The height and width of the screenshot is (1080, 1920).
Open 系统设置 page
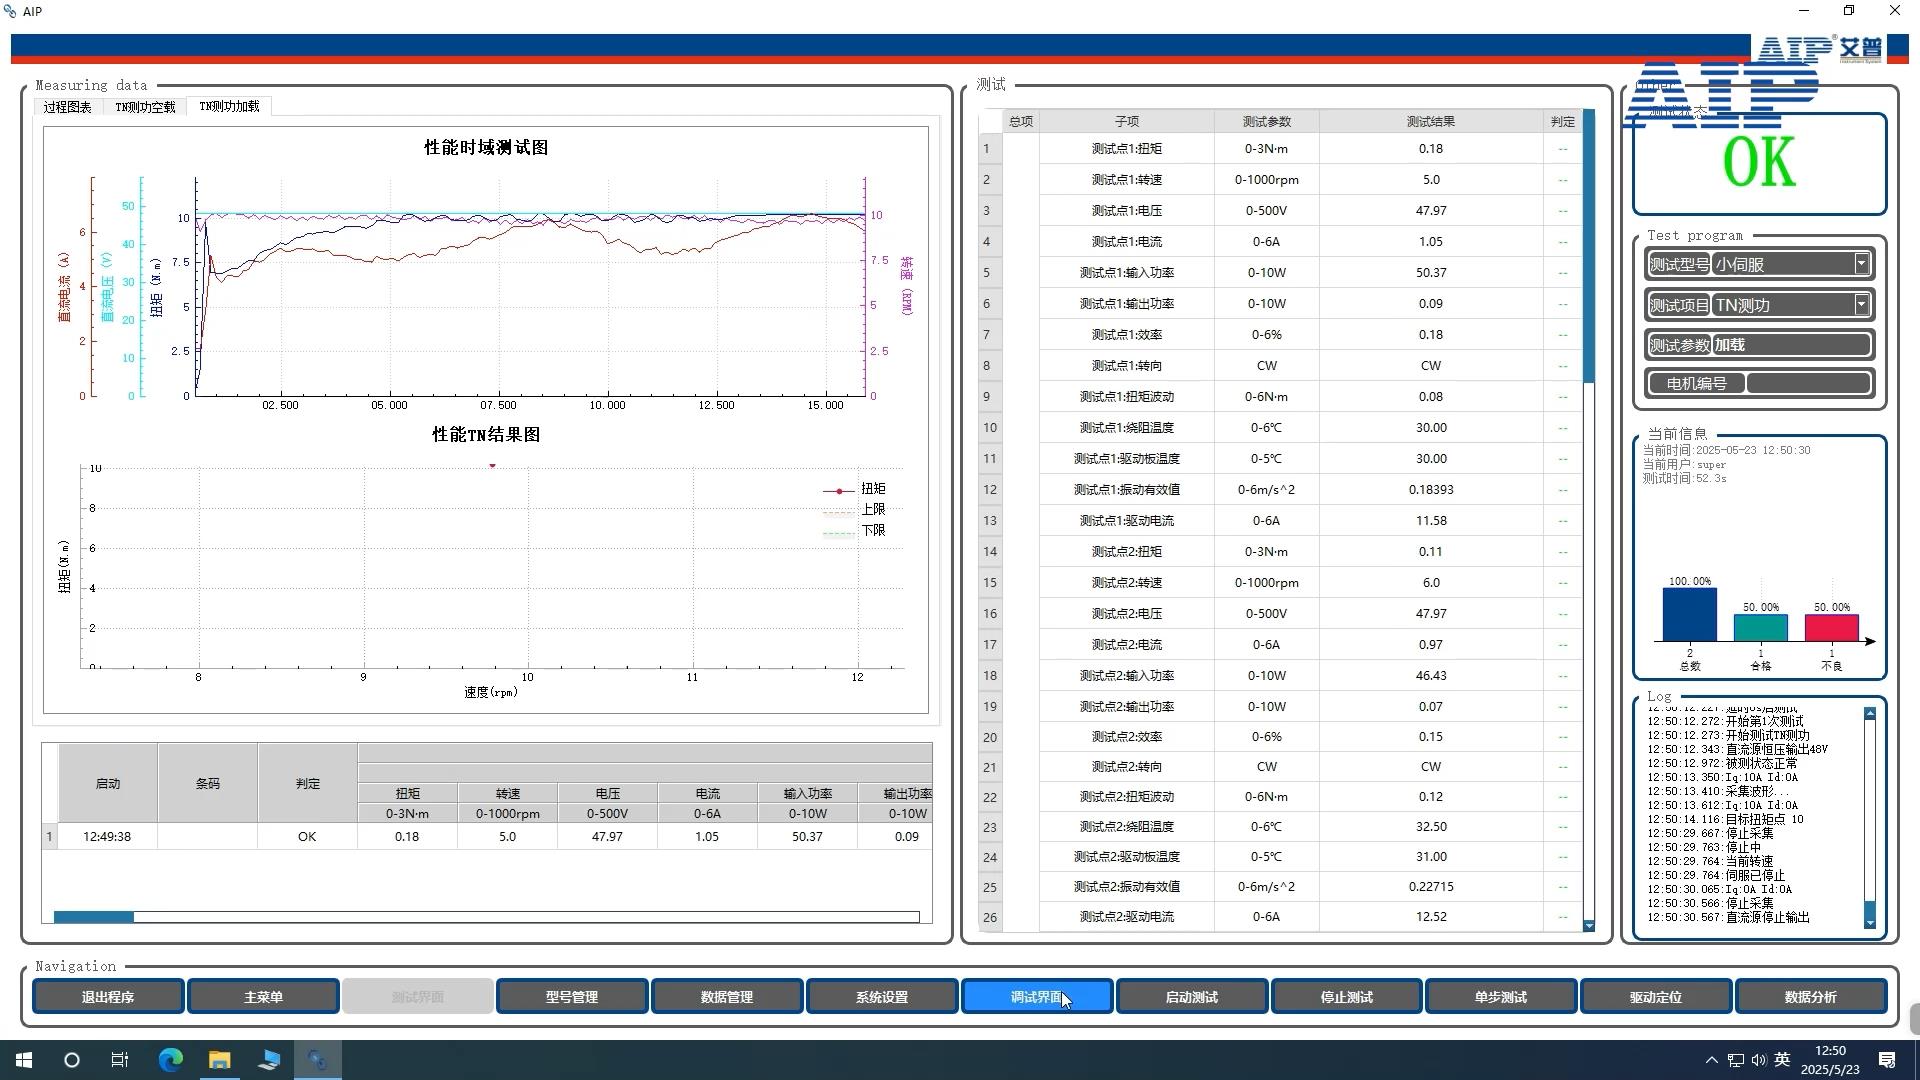click(x=882, y=997)
